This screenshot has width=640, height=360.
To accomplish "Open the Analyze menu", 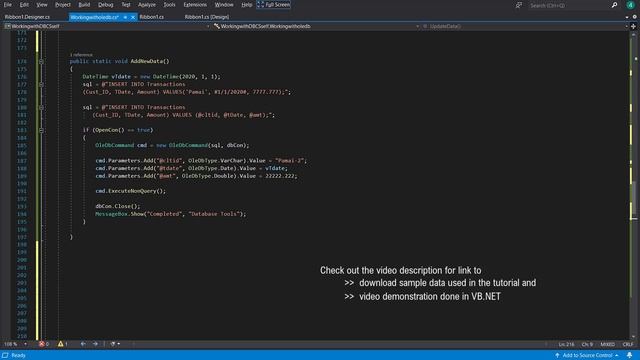I will pos(147,5).
